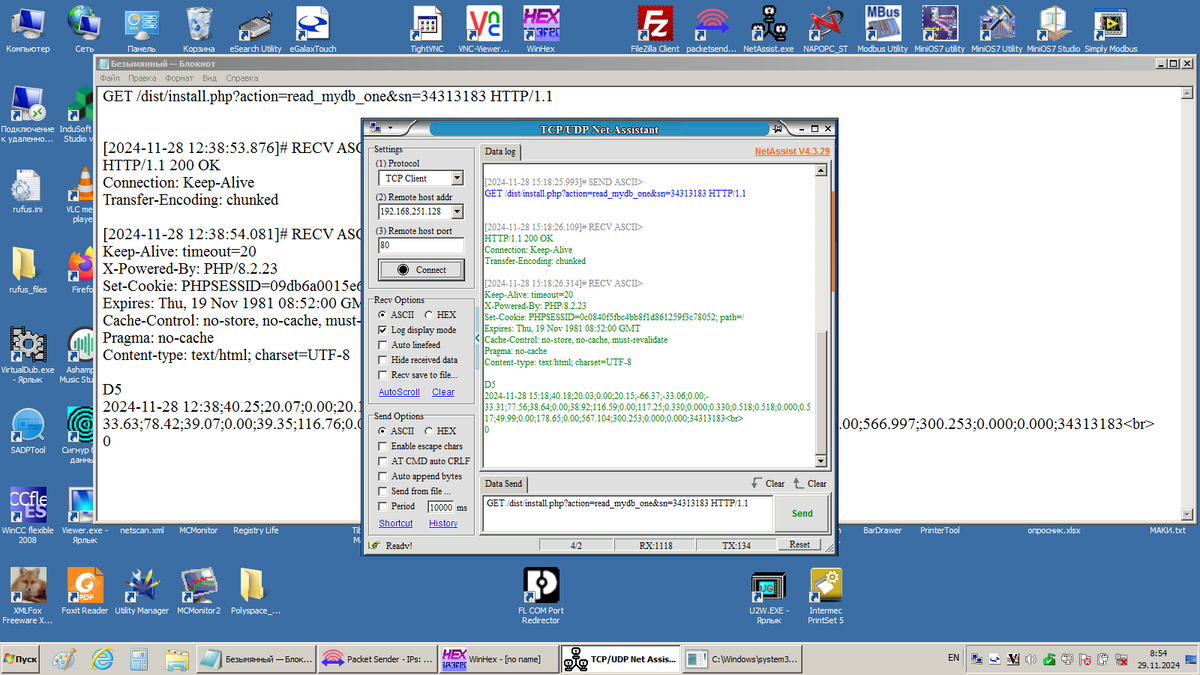Click Clear link under Recv Options
The height and width of the screenshot is (675, 1200).
point(443,392)
